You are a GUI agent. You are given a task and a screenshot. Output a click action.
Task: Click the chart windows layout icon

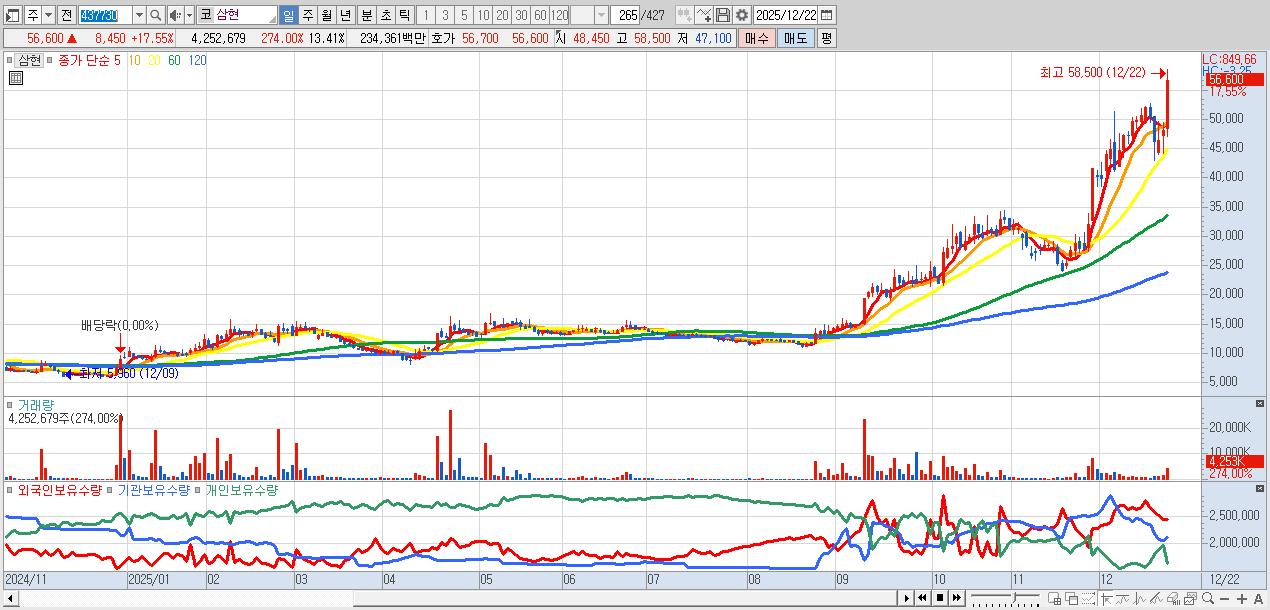pos(1190,599)
